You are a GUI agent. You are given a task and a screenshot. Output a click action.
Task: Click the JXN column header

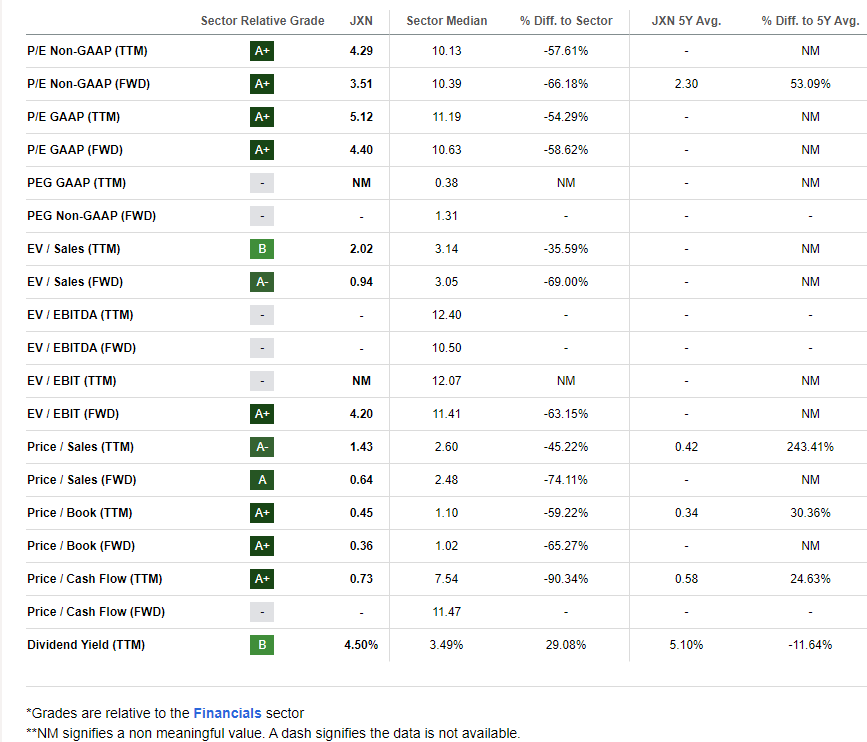(361, 20)
